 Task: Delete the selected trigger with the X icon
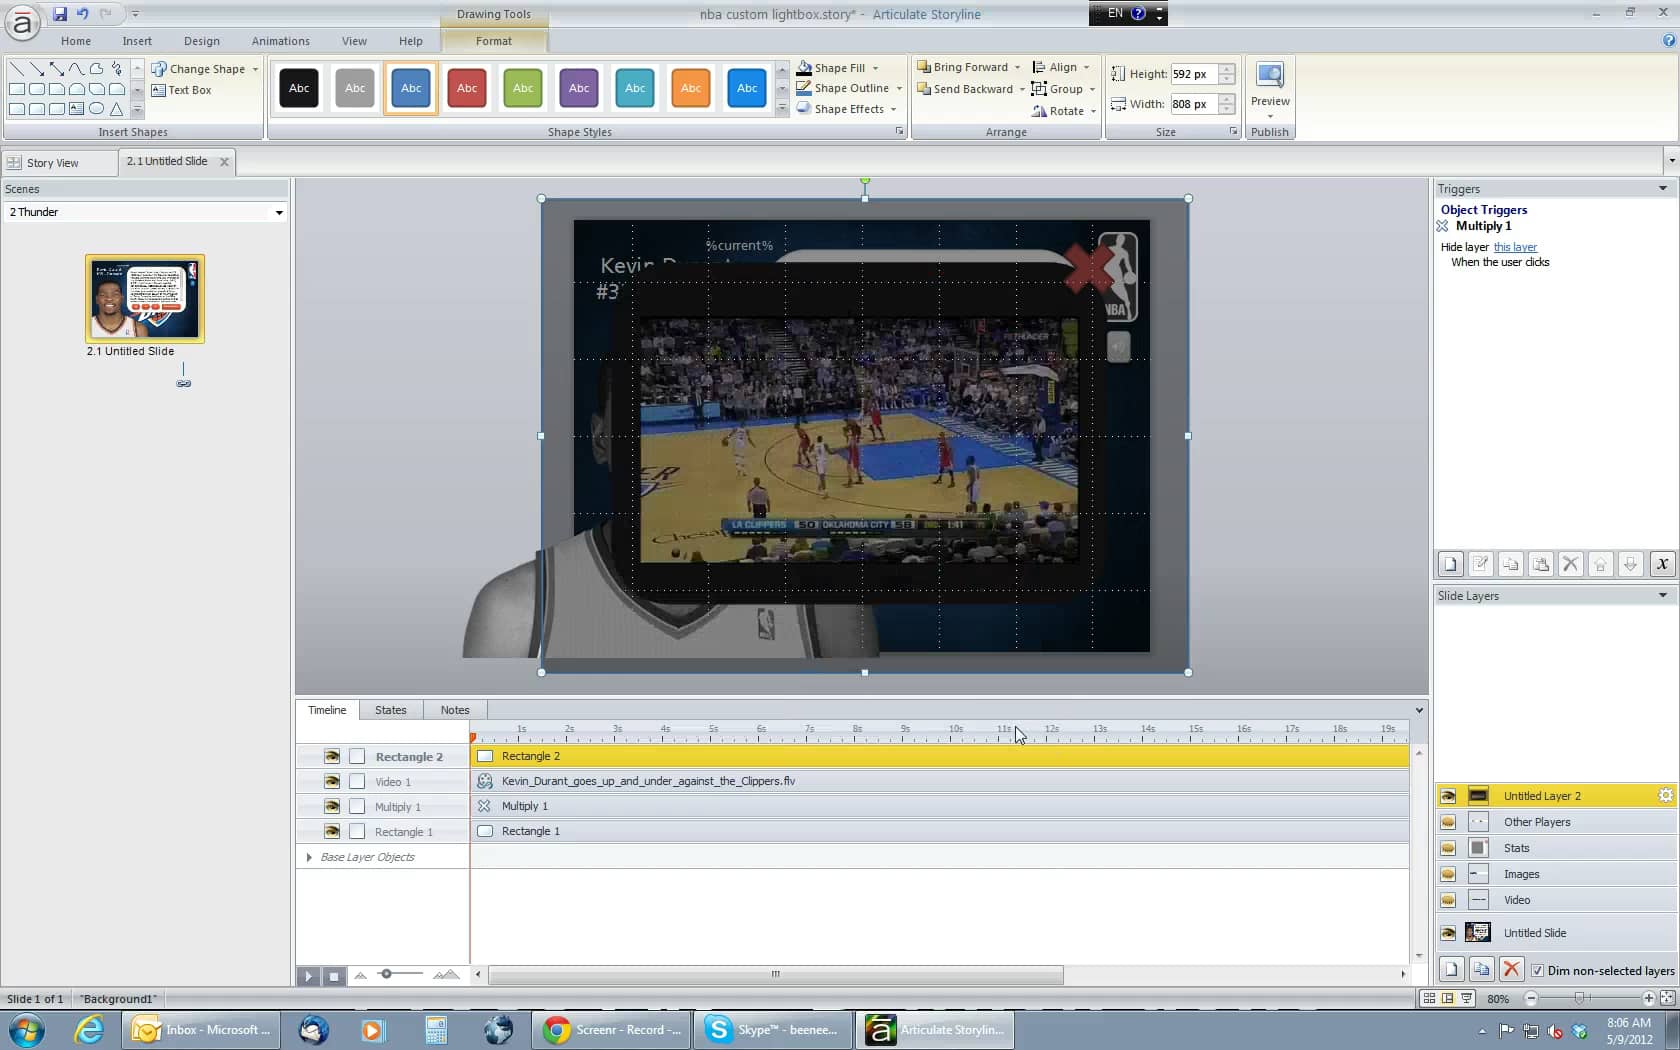(1571, 563)
